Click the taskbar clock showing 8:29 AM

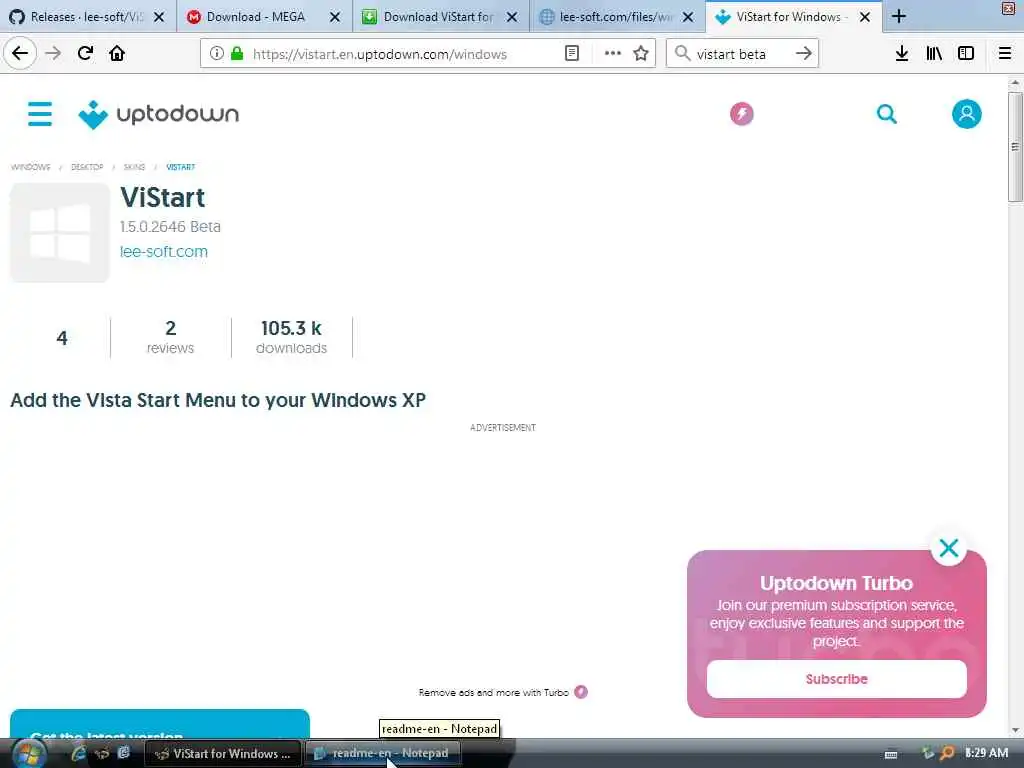point(986,753)
